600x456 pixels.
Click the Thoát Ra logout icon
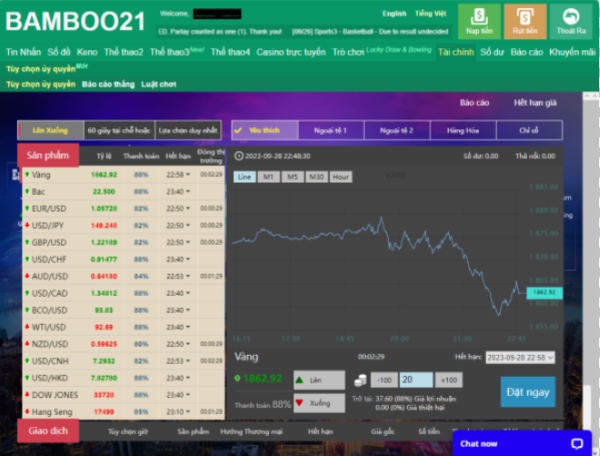(570, 16)
